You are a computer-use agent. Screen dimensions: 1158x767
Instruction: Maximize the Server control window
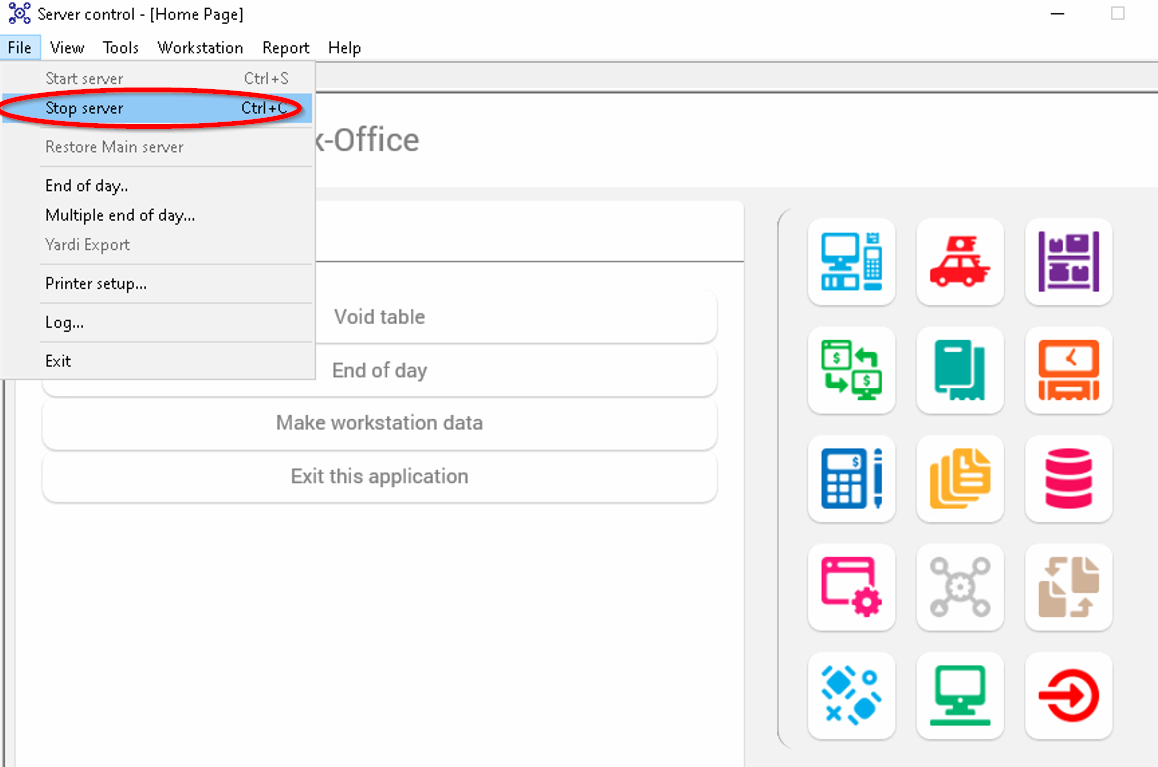(x=1117, y=13)
